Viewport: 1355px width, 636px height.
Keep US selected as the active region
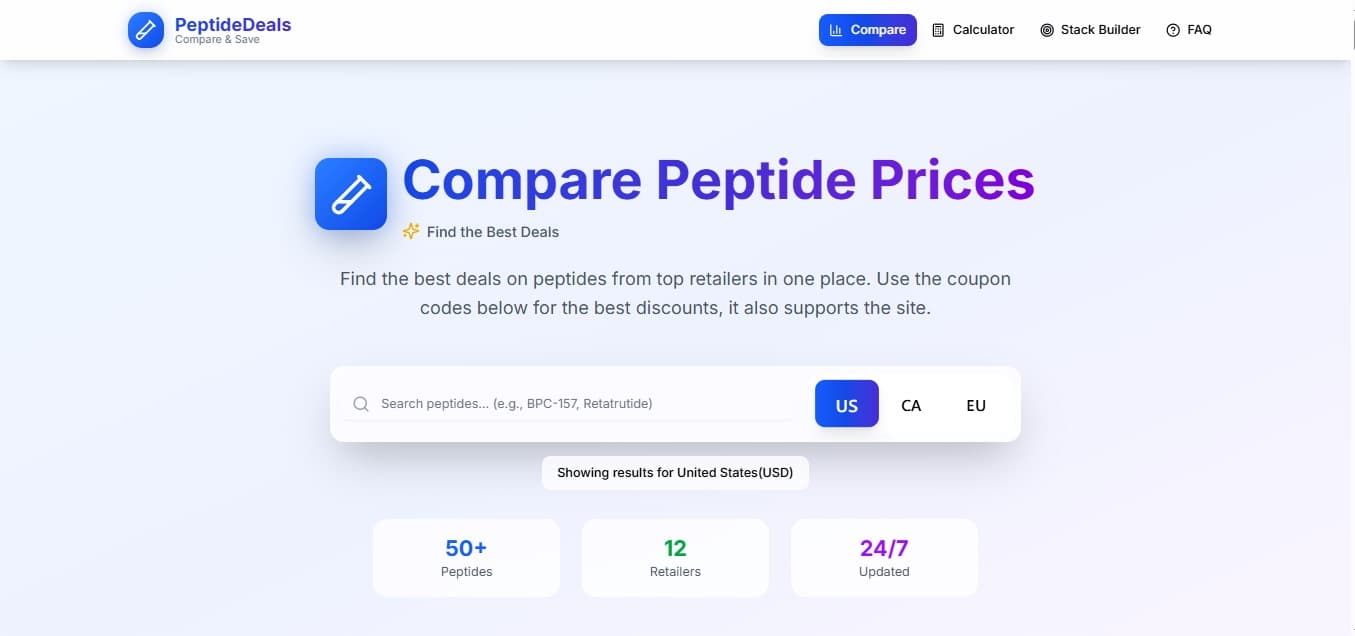tap(846, 404)
